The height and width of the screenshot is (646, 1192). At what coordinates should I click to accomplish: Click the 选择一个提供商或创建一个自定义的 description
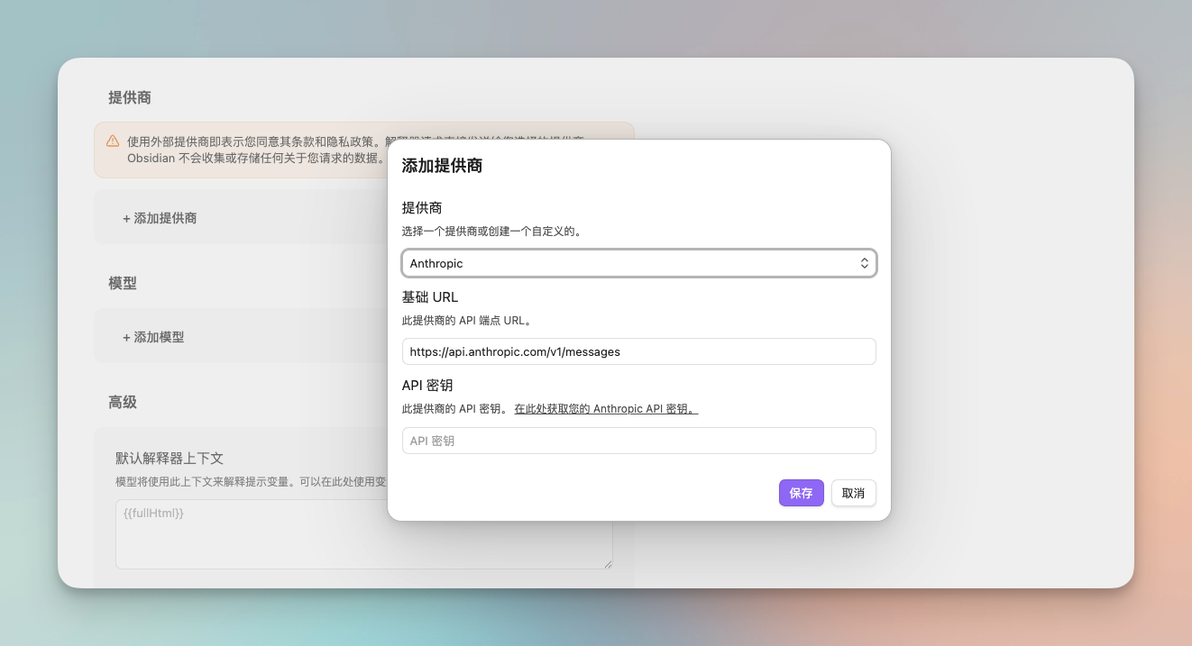[492, 231]
